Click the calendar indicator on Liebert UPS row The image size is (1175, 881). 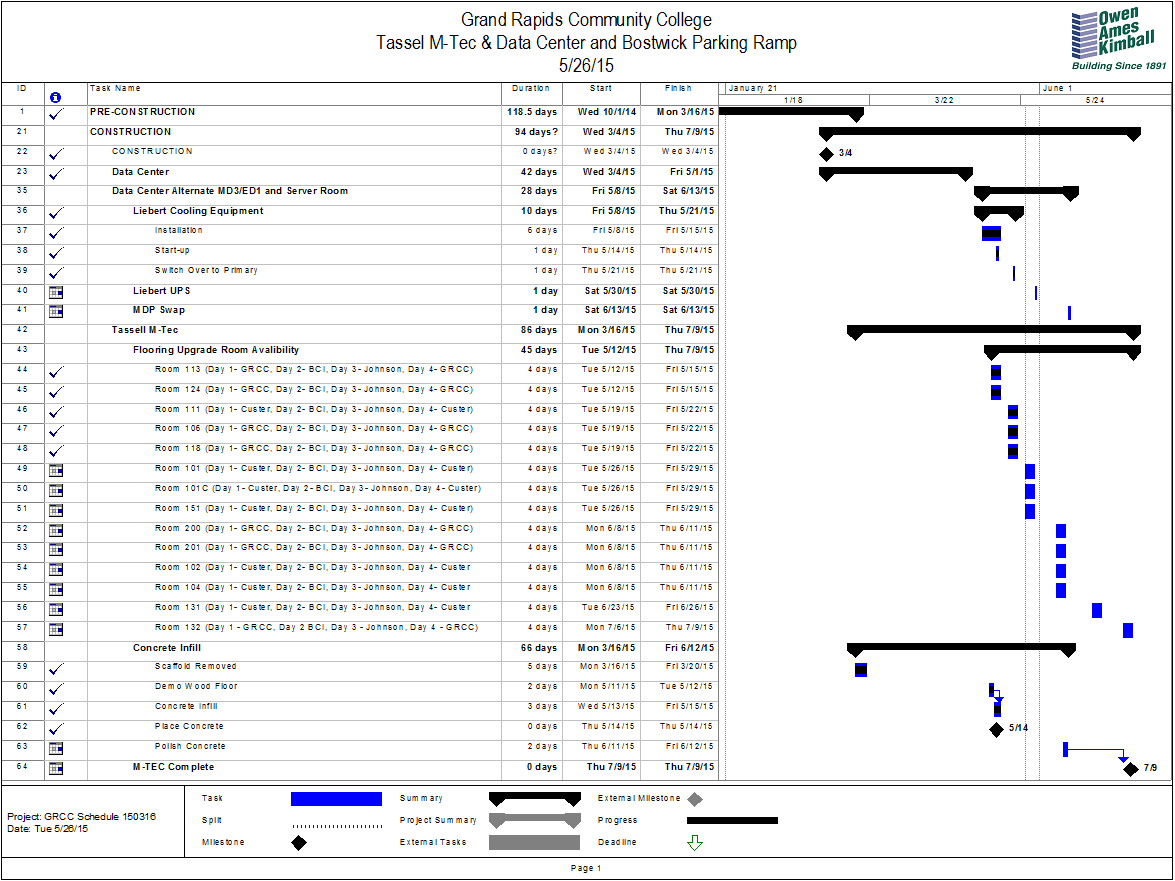57,291
